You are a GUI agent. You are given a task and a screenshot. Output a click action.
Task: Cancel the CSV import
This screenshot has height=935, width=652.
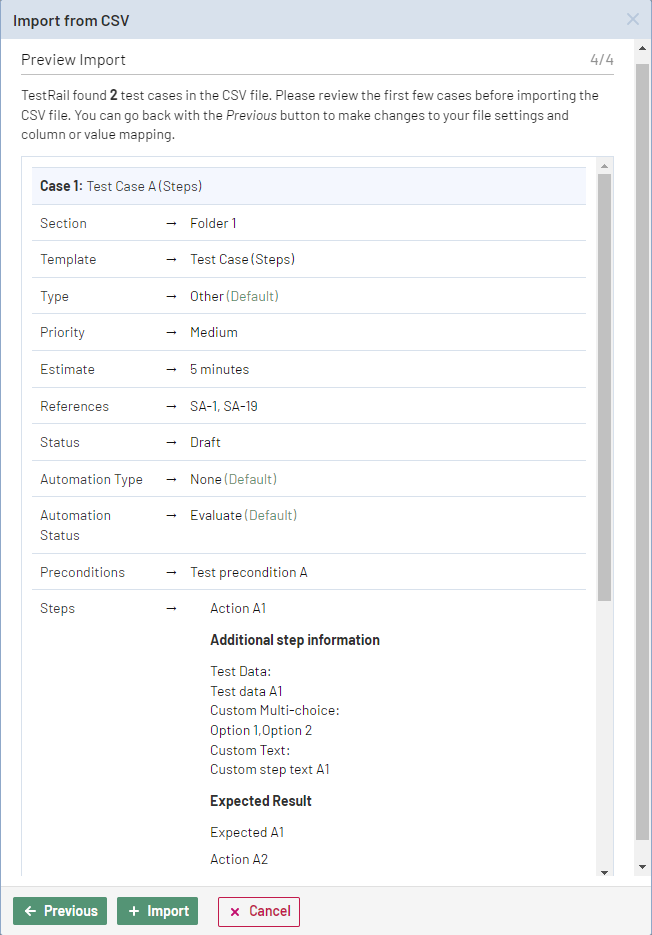[258, 911]
